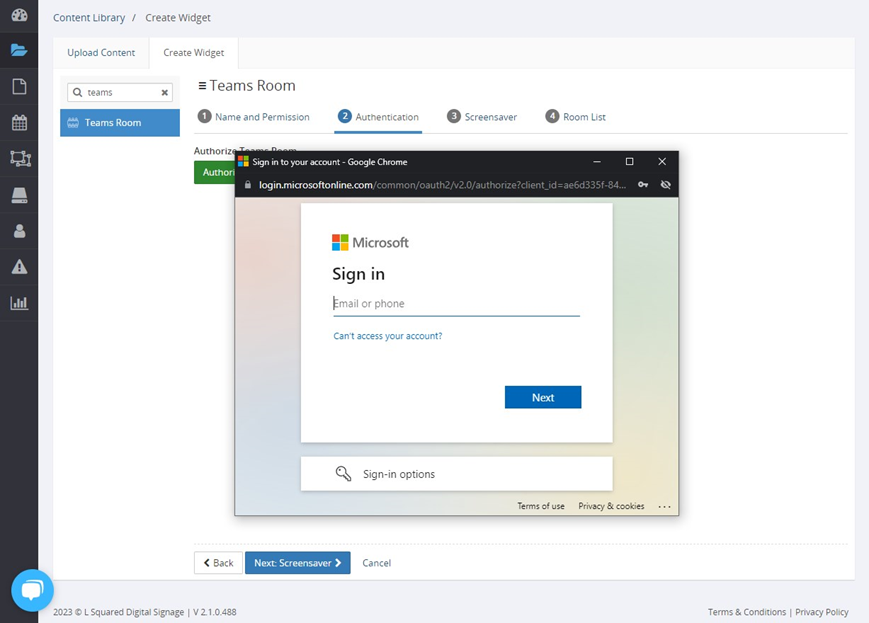This screenshot has height=623, width=869.
Task: Click the Cancel link
Action: pos(376,563)
